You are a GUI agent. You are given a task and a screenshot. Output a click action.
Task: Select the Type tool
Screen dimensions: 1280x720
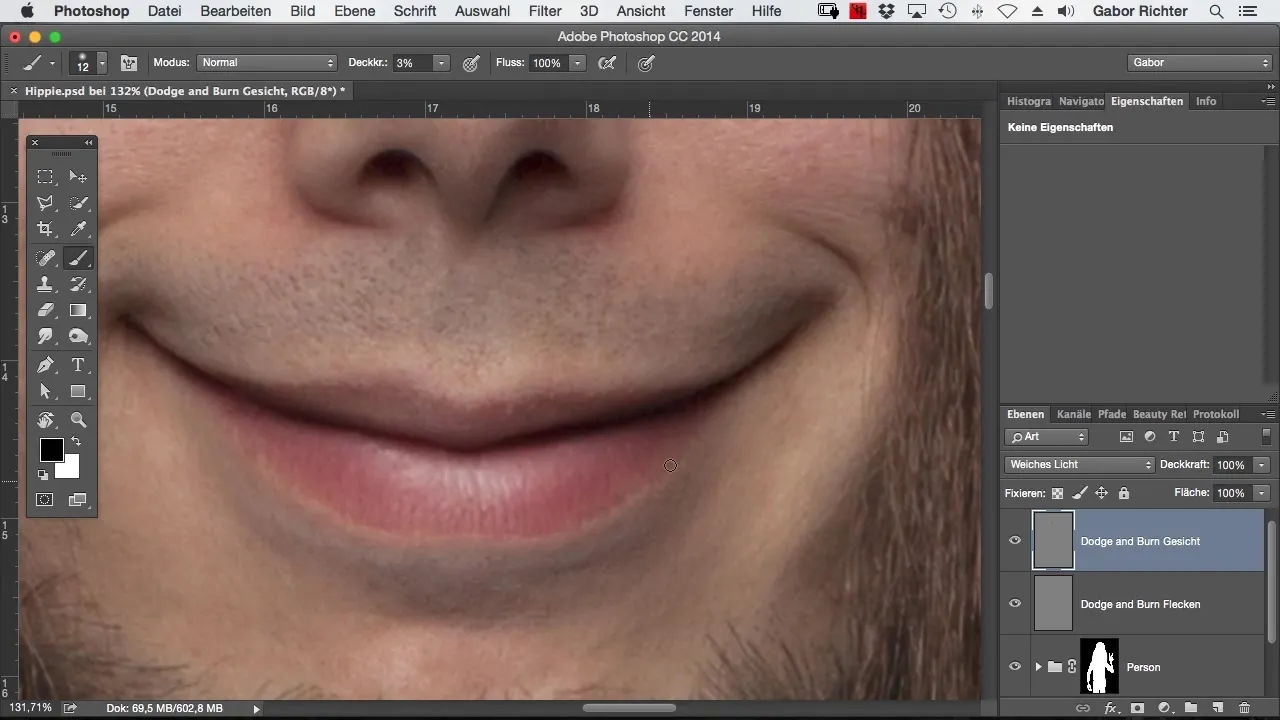point(78,365)
